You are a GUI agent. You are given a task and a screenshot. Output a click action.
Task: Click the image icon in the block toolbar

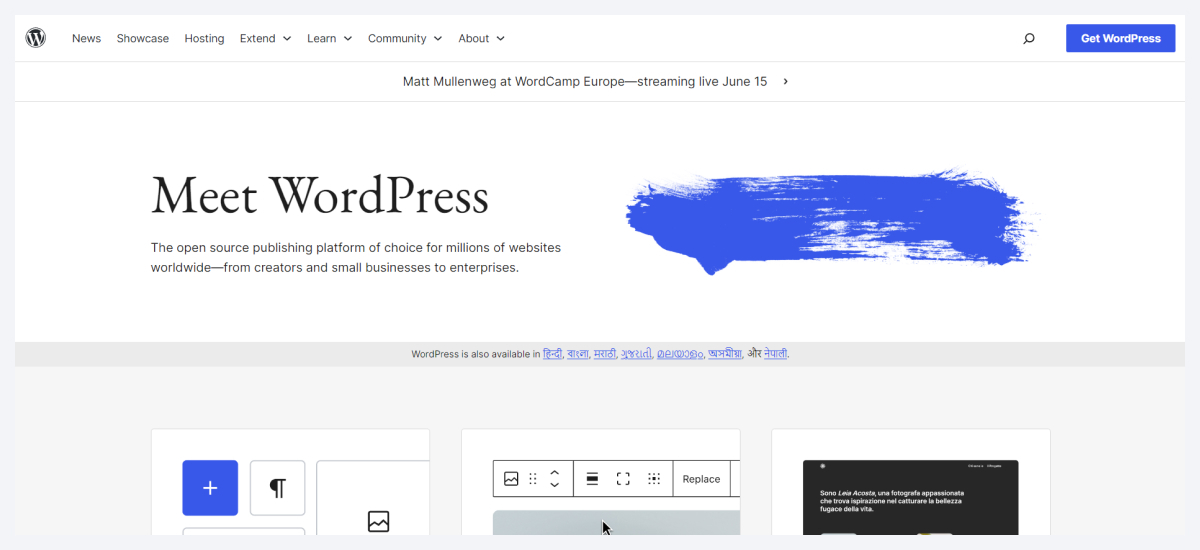(511, 479)
